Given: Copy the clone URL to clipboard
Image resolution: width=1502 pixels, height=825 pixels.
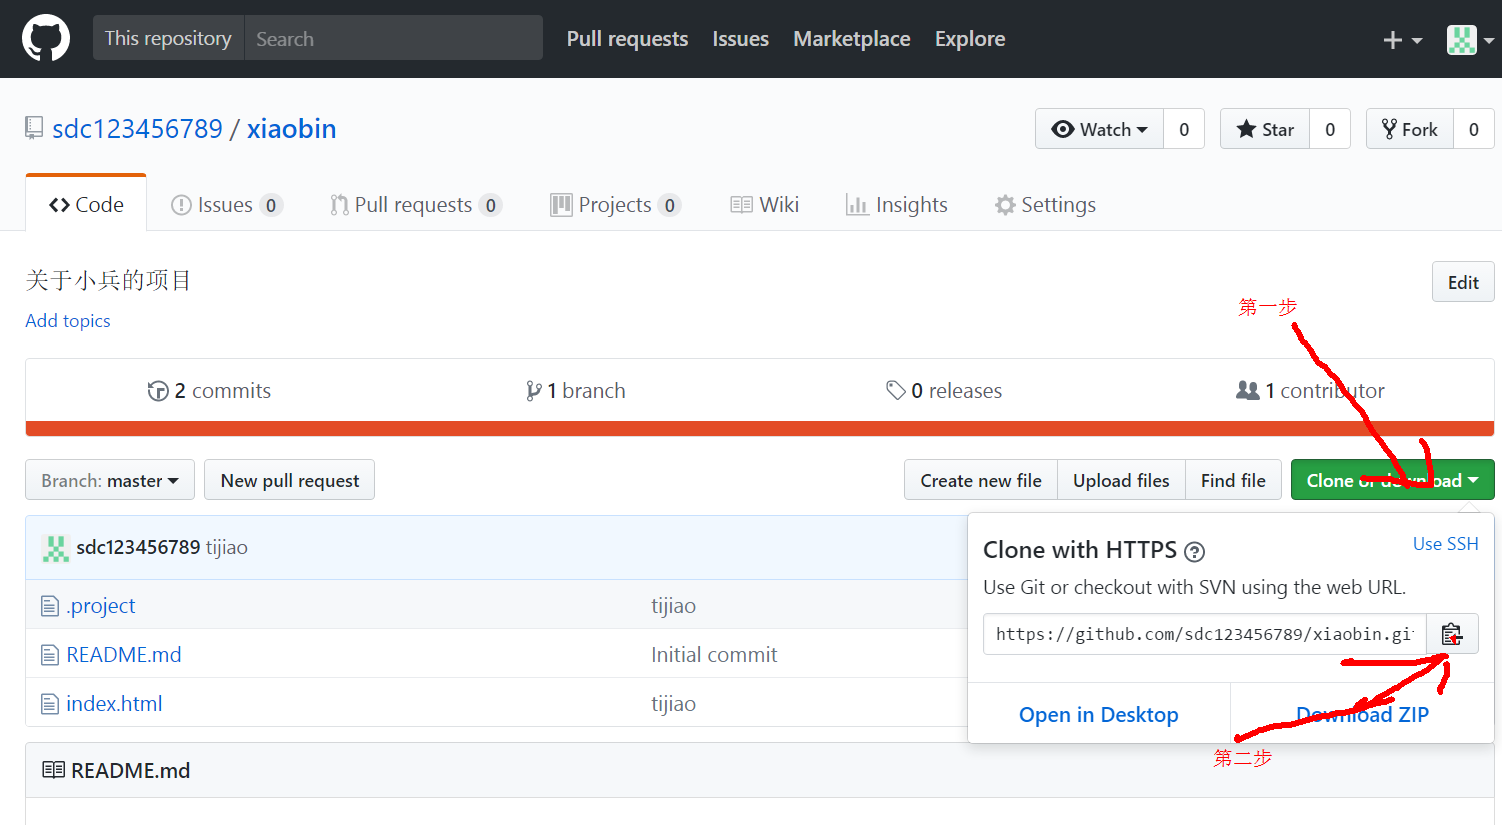Looking at the screenshot, I should tap(1452, 634).
